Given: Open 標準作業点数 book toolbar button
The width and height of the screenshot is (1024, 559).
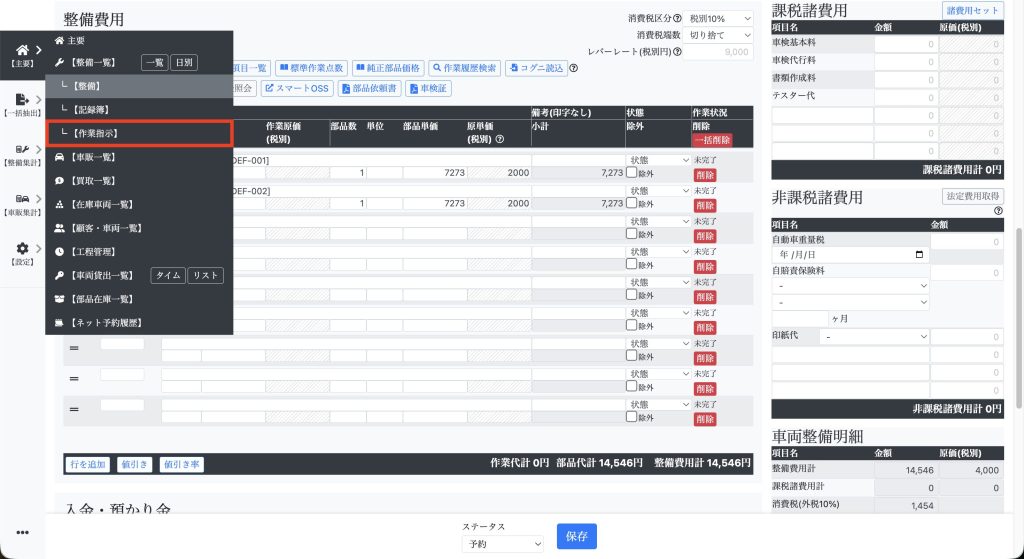Looking at the screenshot, I should [x=311, y=68].
